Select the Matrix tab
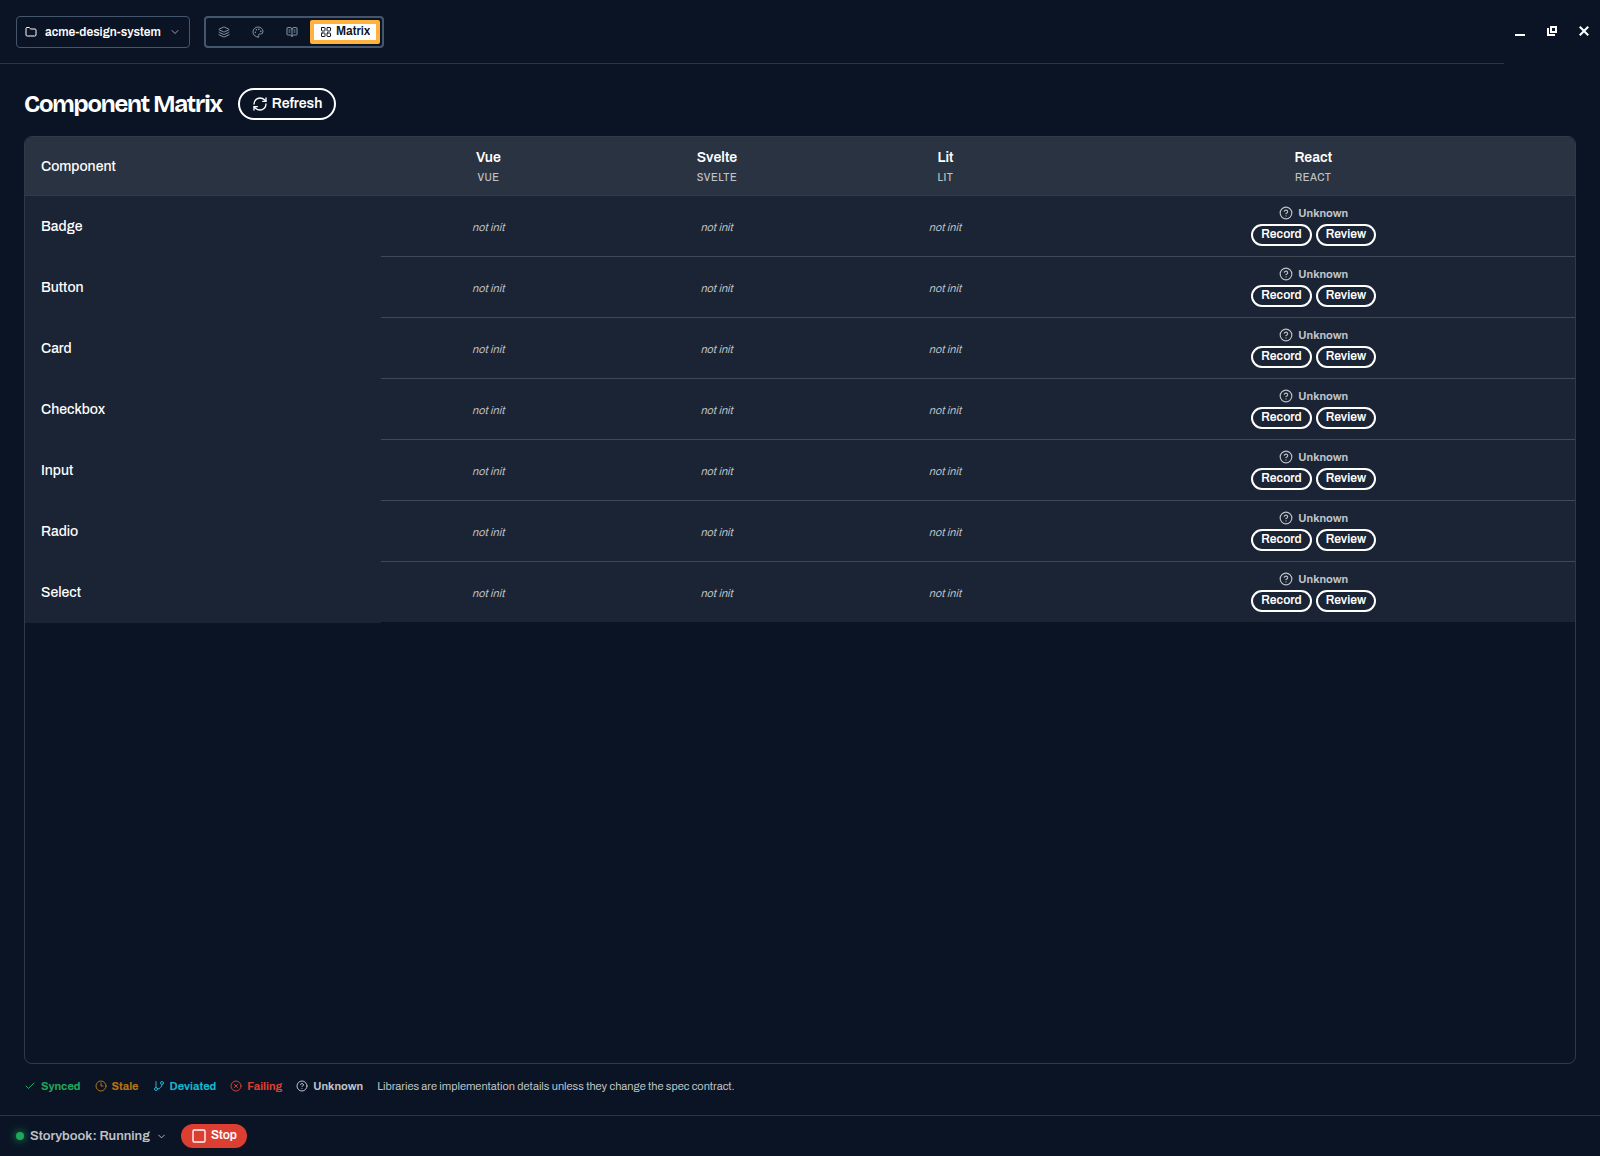1600x1156 pixels. tap(345, 32)
